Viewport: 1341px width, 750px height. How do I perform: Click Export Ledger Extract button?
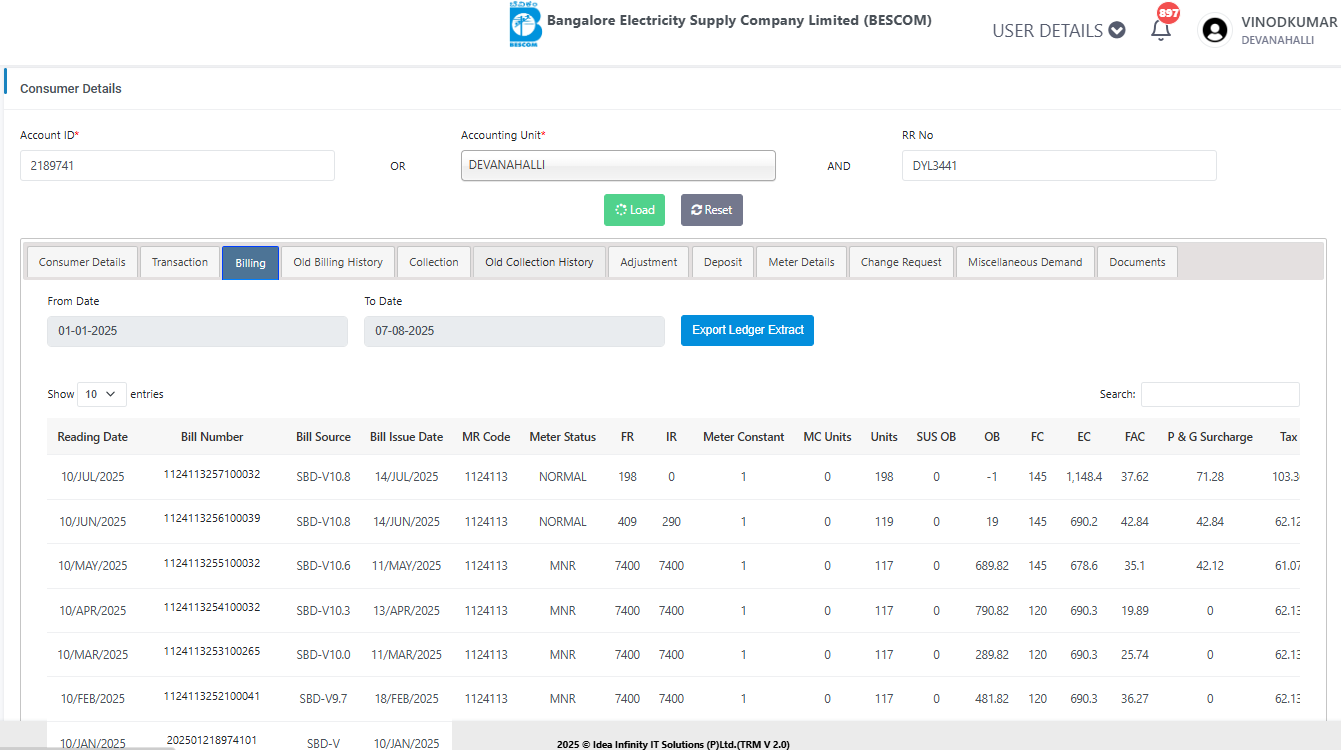pos(747,331)
